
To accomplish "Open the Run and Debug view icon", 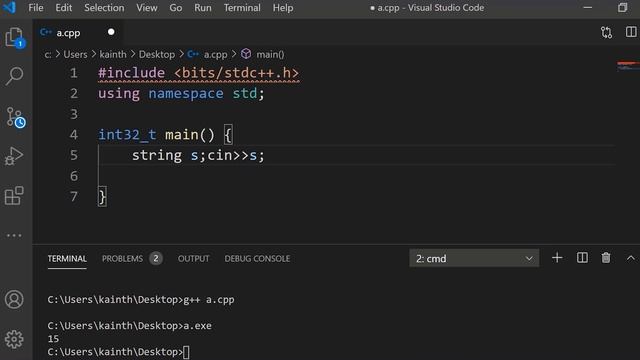I will point(14,156).
